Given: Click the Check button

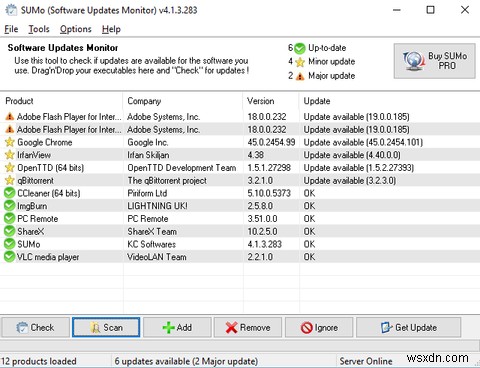Looking at the screenshot, I should tap(36, 327).
